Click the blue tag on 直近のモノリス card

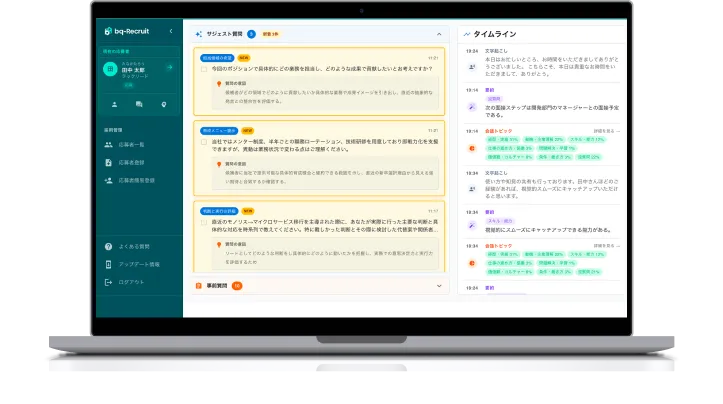tap(219, 211)
